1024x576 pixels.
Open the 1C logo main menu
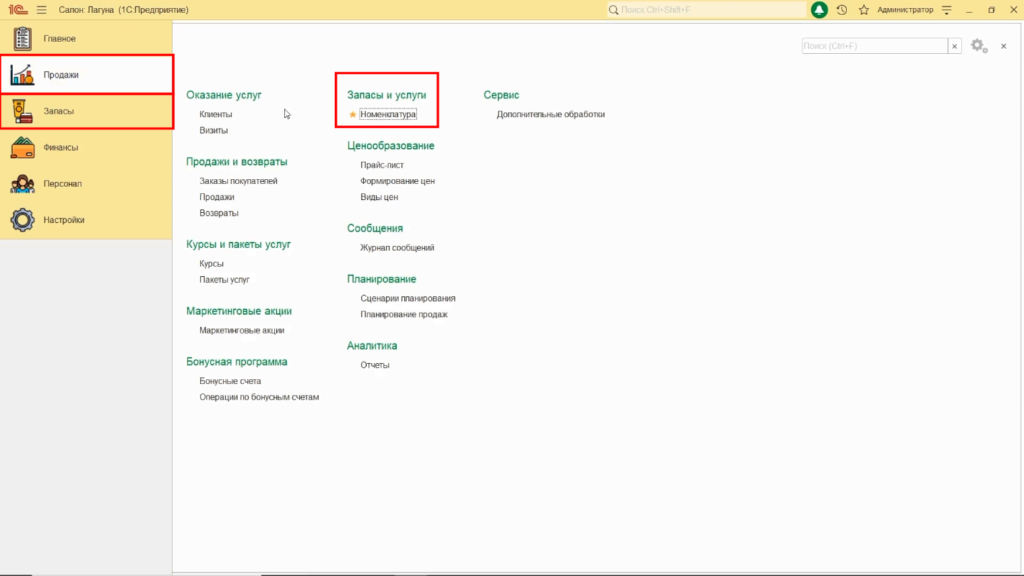tap(18, 10)
